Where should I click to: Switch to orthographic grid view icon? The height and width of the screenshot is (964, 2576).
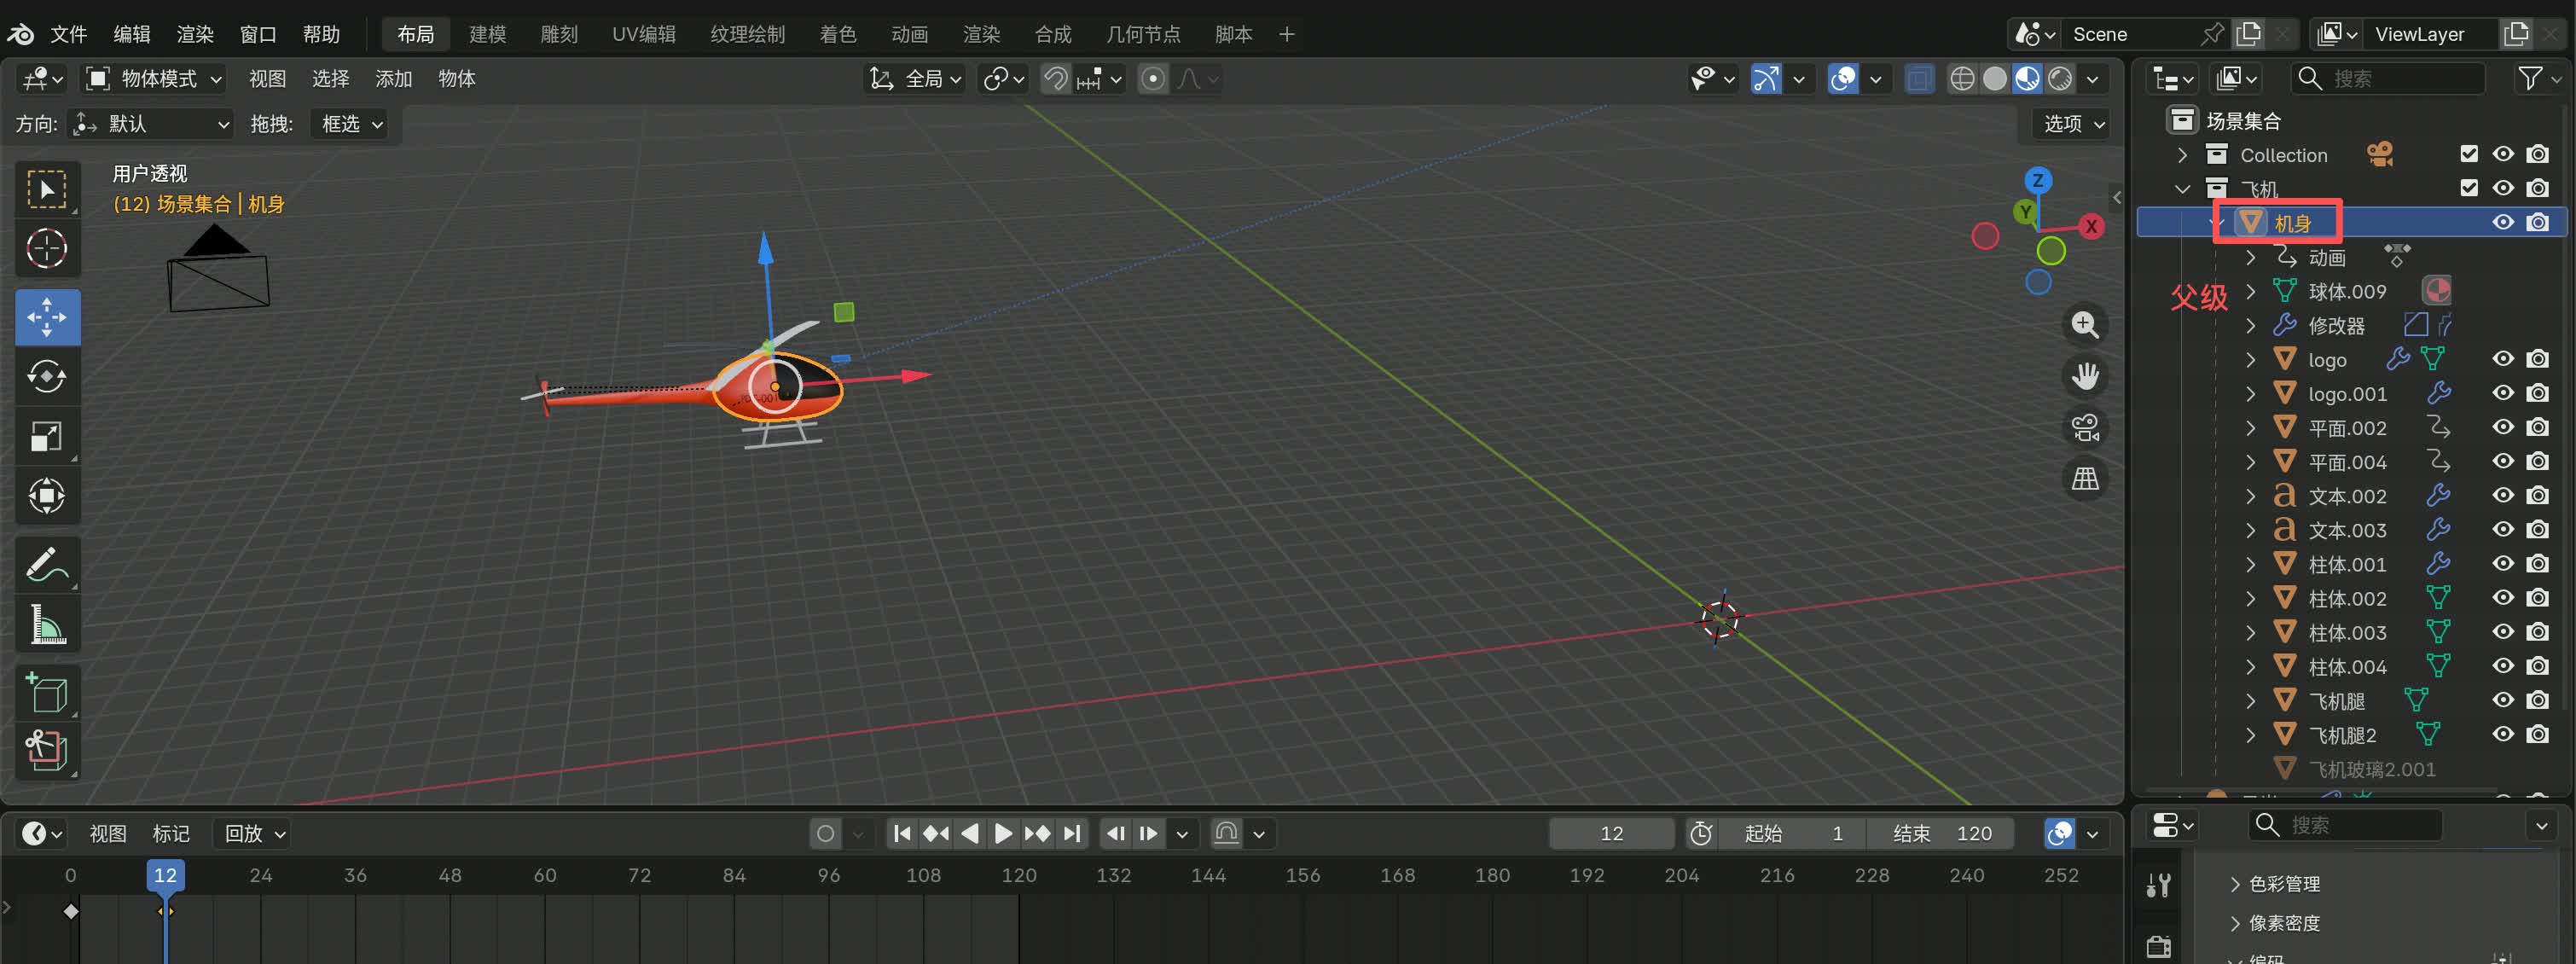click(x=2085, y=479)
